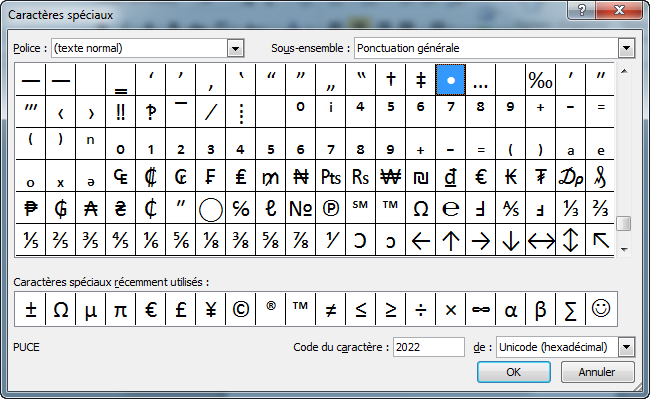Confirm with the OK button

[x=514, y=372]
